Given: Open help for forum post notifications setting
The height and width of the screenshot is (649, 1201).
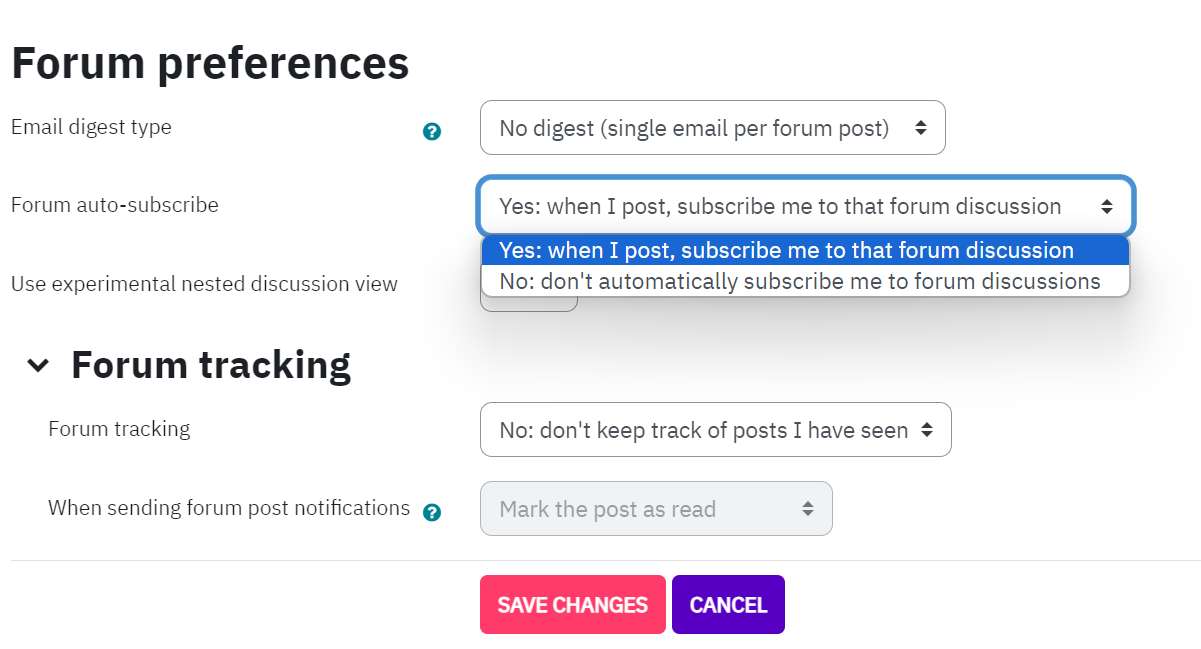Looking at the screenshot, I should click(432, 512).
